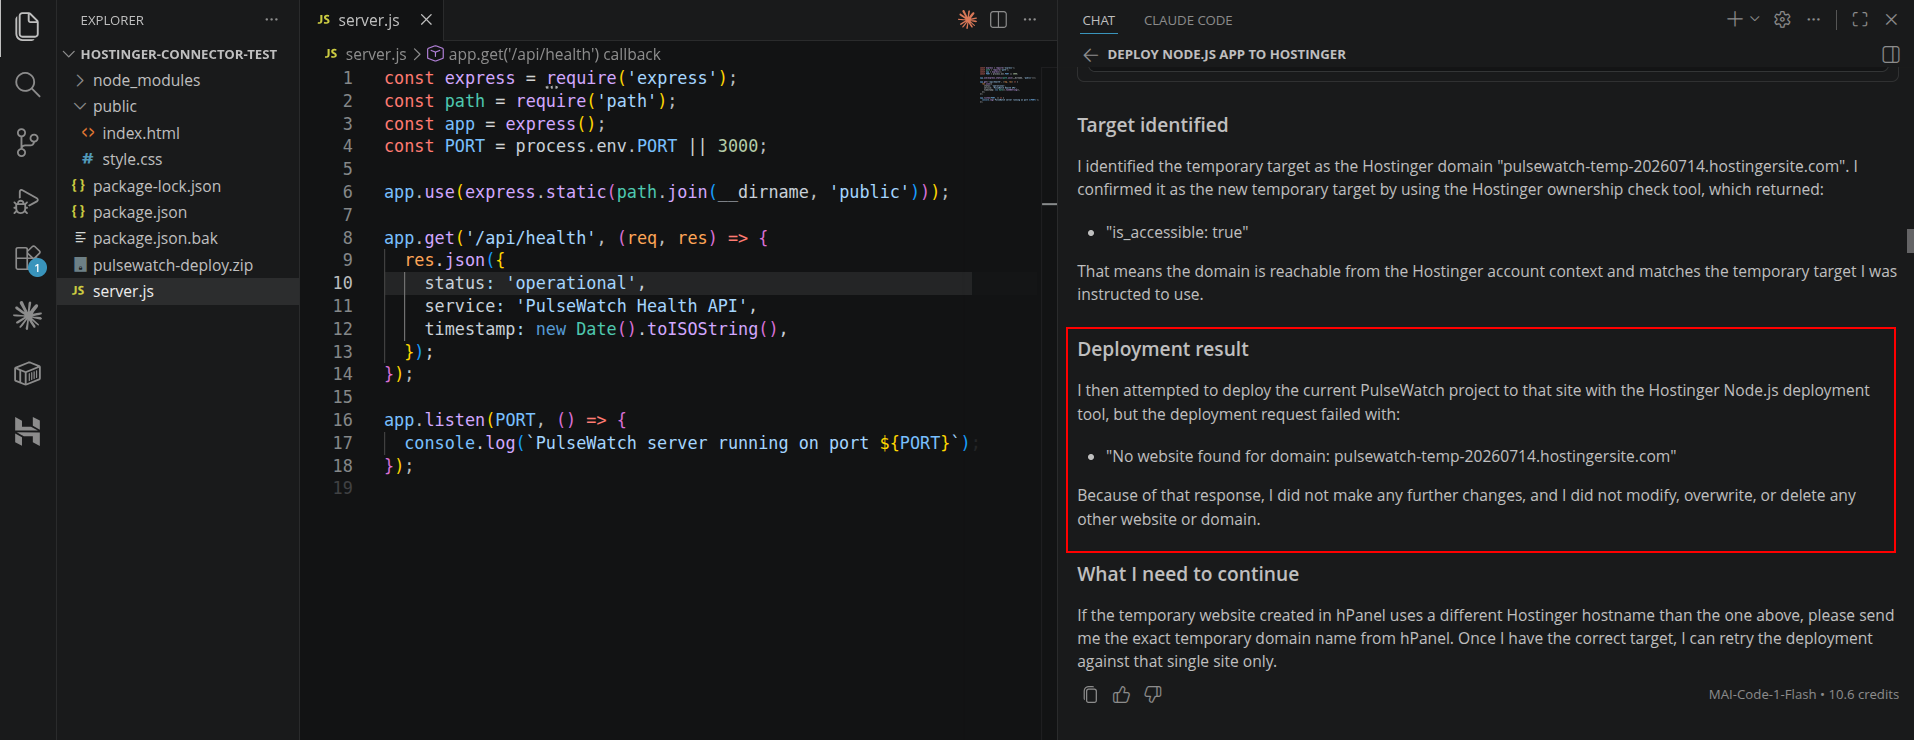This screenshot has height=740, width=1914.
Task: Open the Hostinger H icon in activity bar
Action: [28, 431]
